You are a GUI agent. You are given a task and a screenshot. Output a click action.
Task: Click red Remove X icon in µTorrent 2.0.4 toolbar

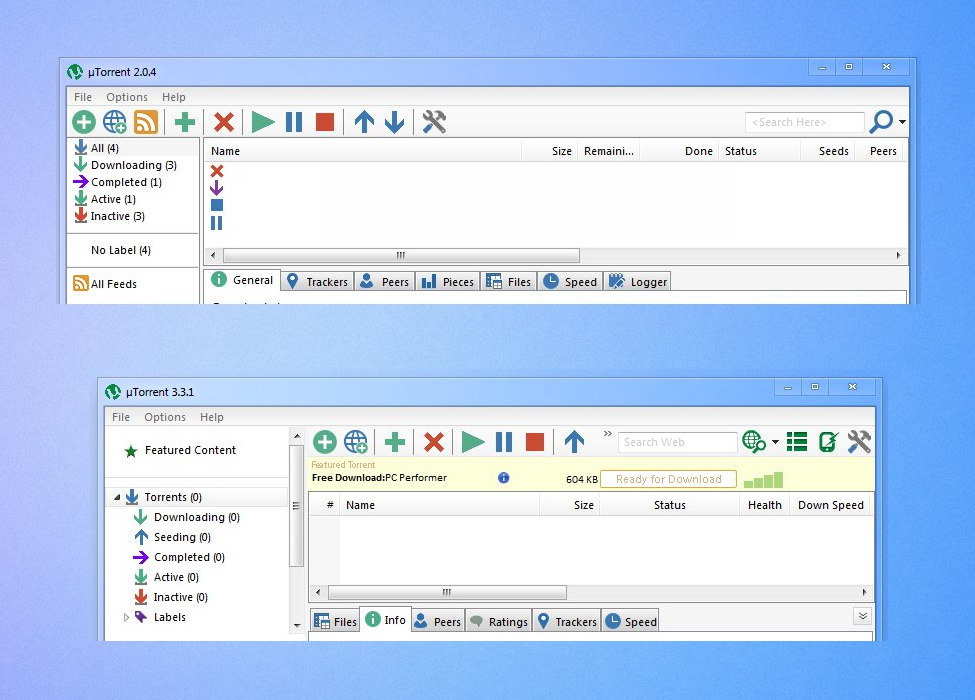click(x=224, y=122)
